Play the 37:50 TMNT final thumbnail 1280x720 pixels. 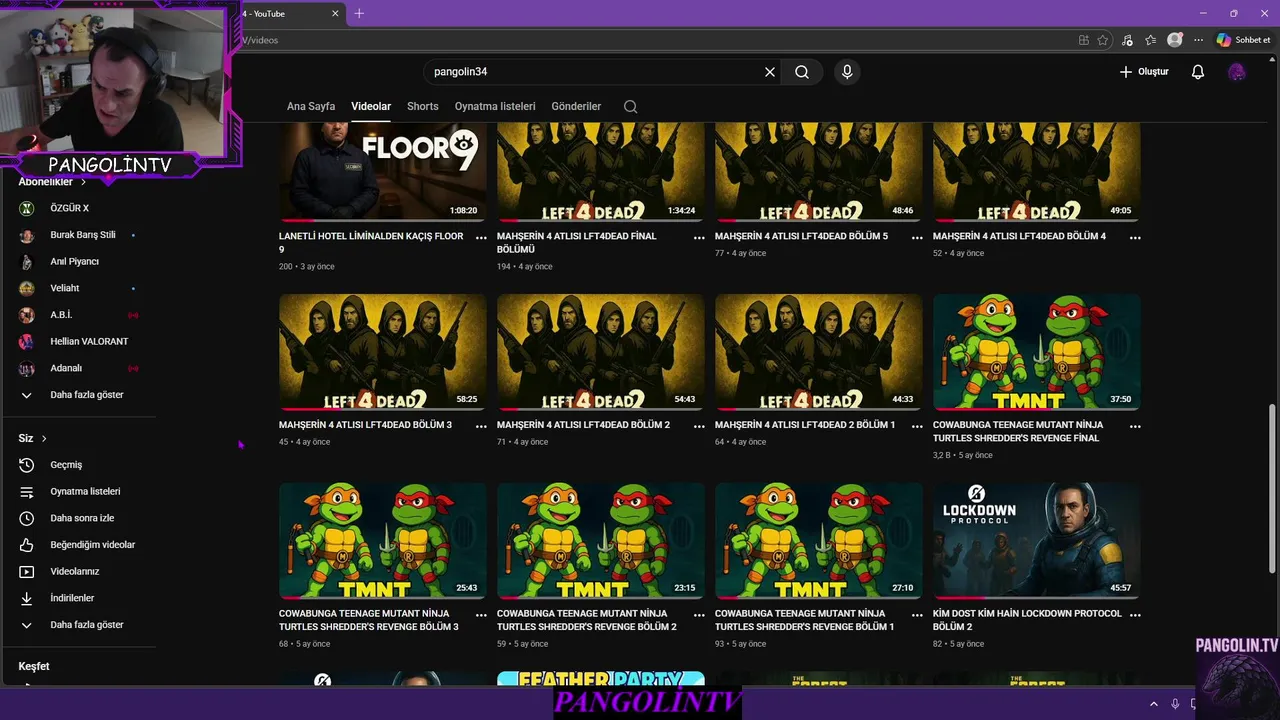pyautogui.click(x=1036, y=352)
